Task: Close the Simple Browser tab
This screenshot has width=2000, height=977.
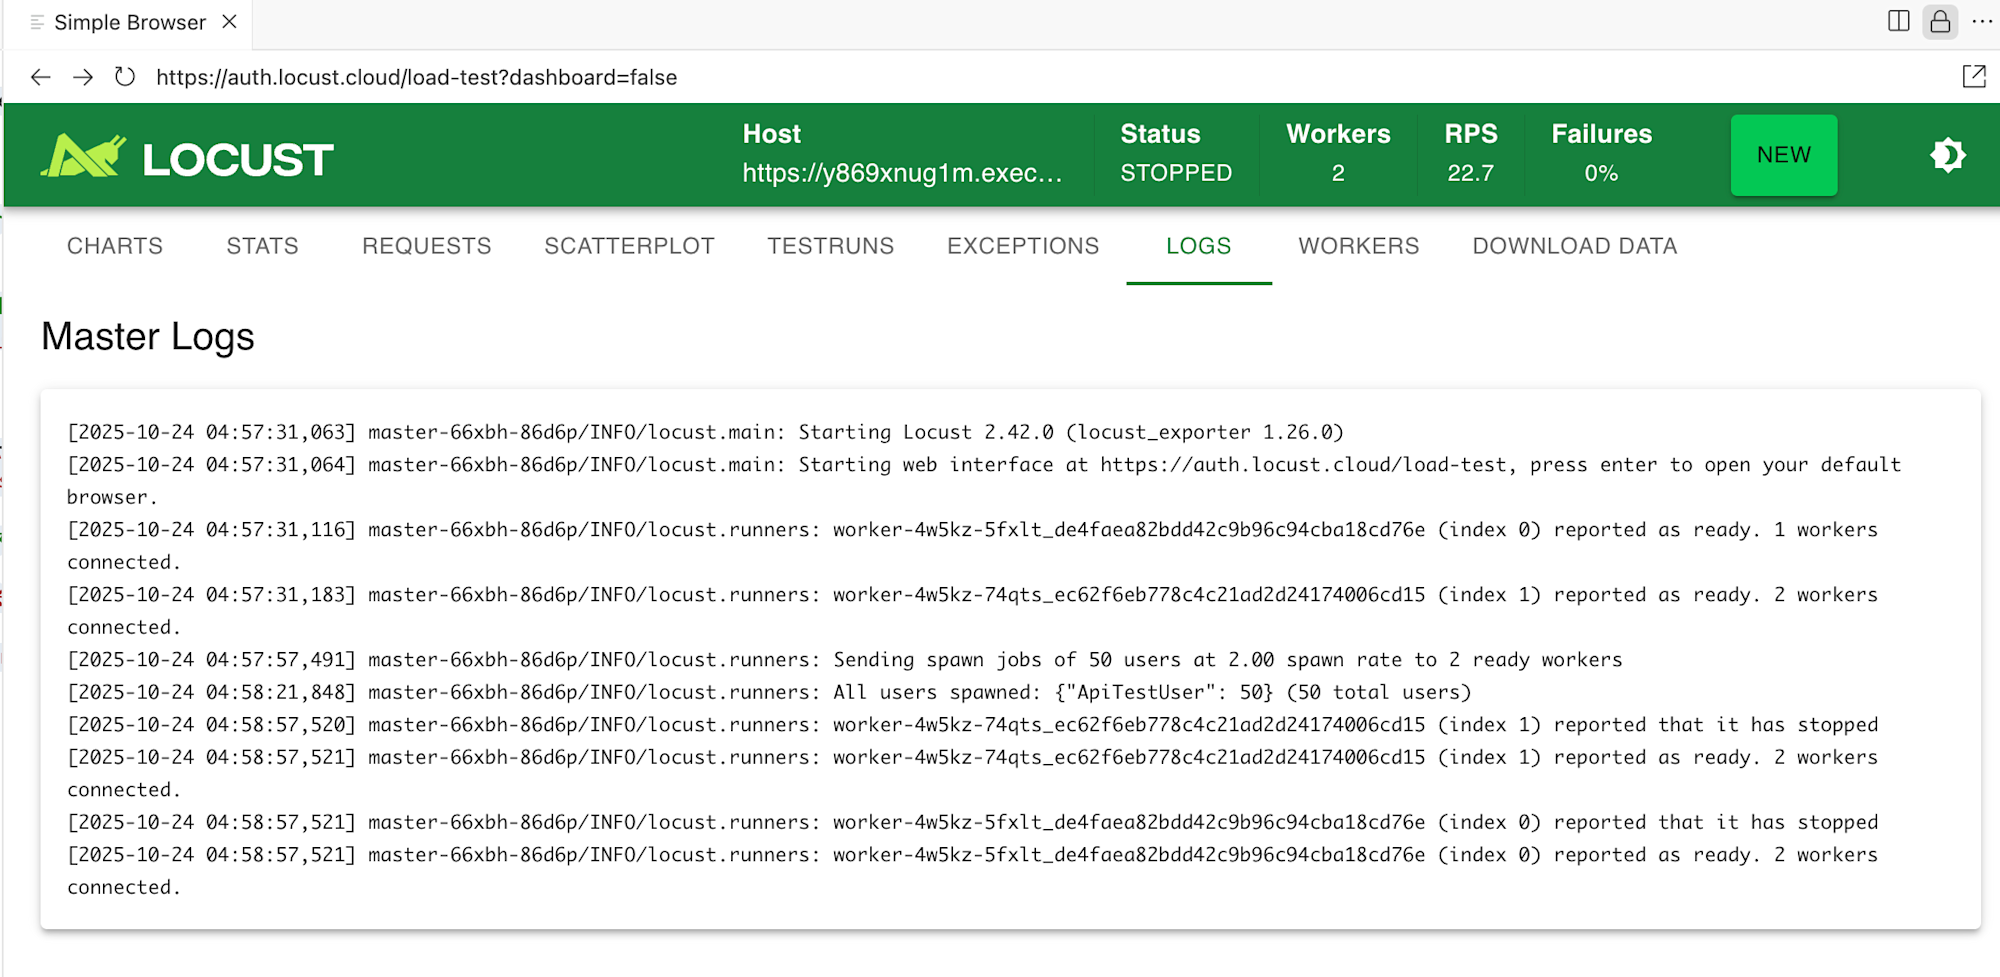Action: [230, 22]
